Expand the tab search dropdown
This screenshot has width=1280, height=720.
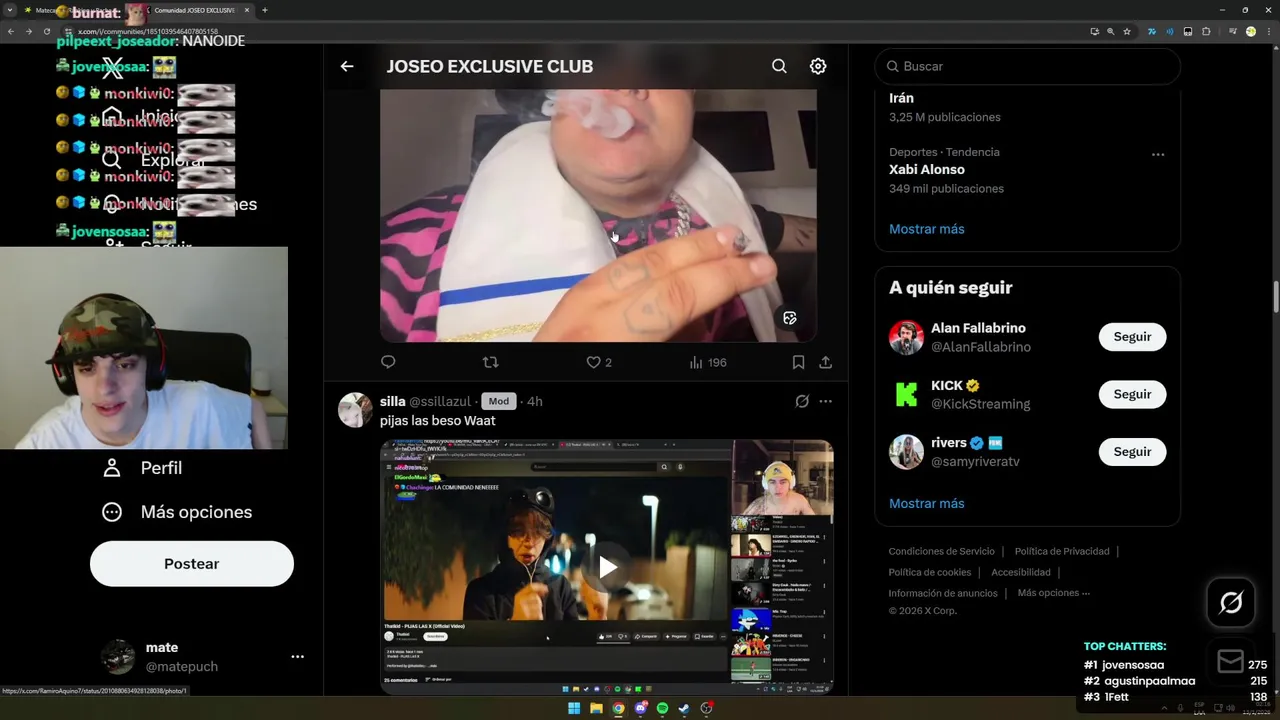pyautogui.click(x=10, y=10)
